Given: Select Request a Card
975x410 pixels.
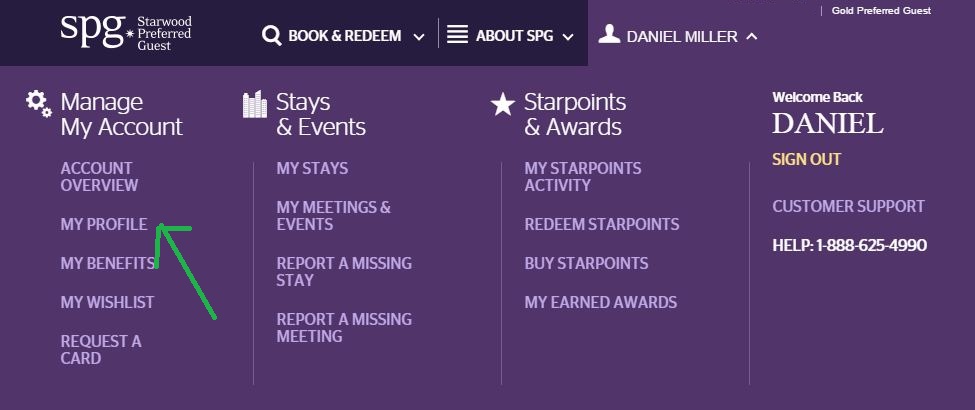Looking at the screenshot, I should [100, 350].
